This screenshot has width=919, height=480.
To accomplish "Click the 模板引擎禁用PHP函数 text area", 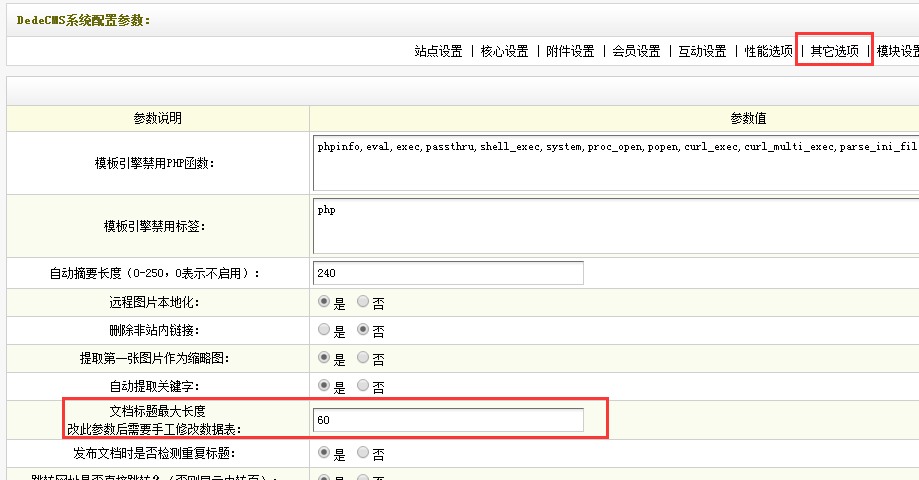I will coord(615,162).
